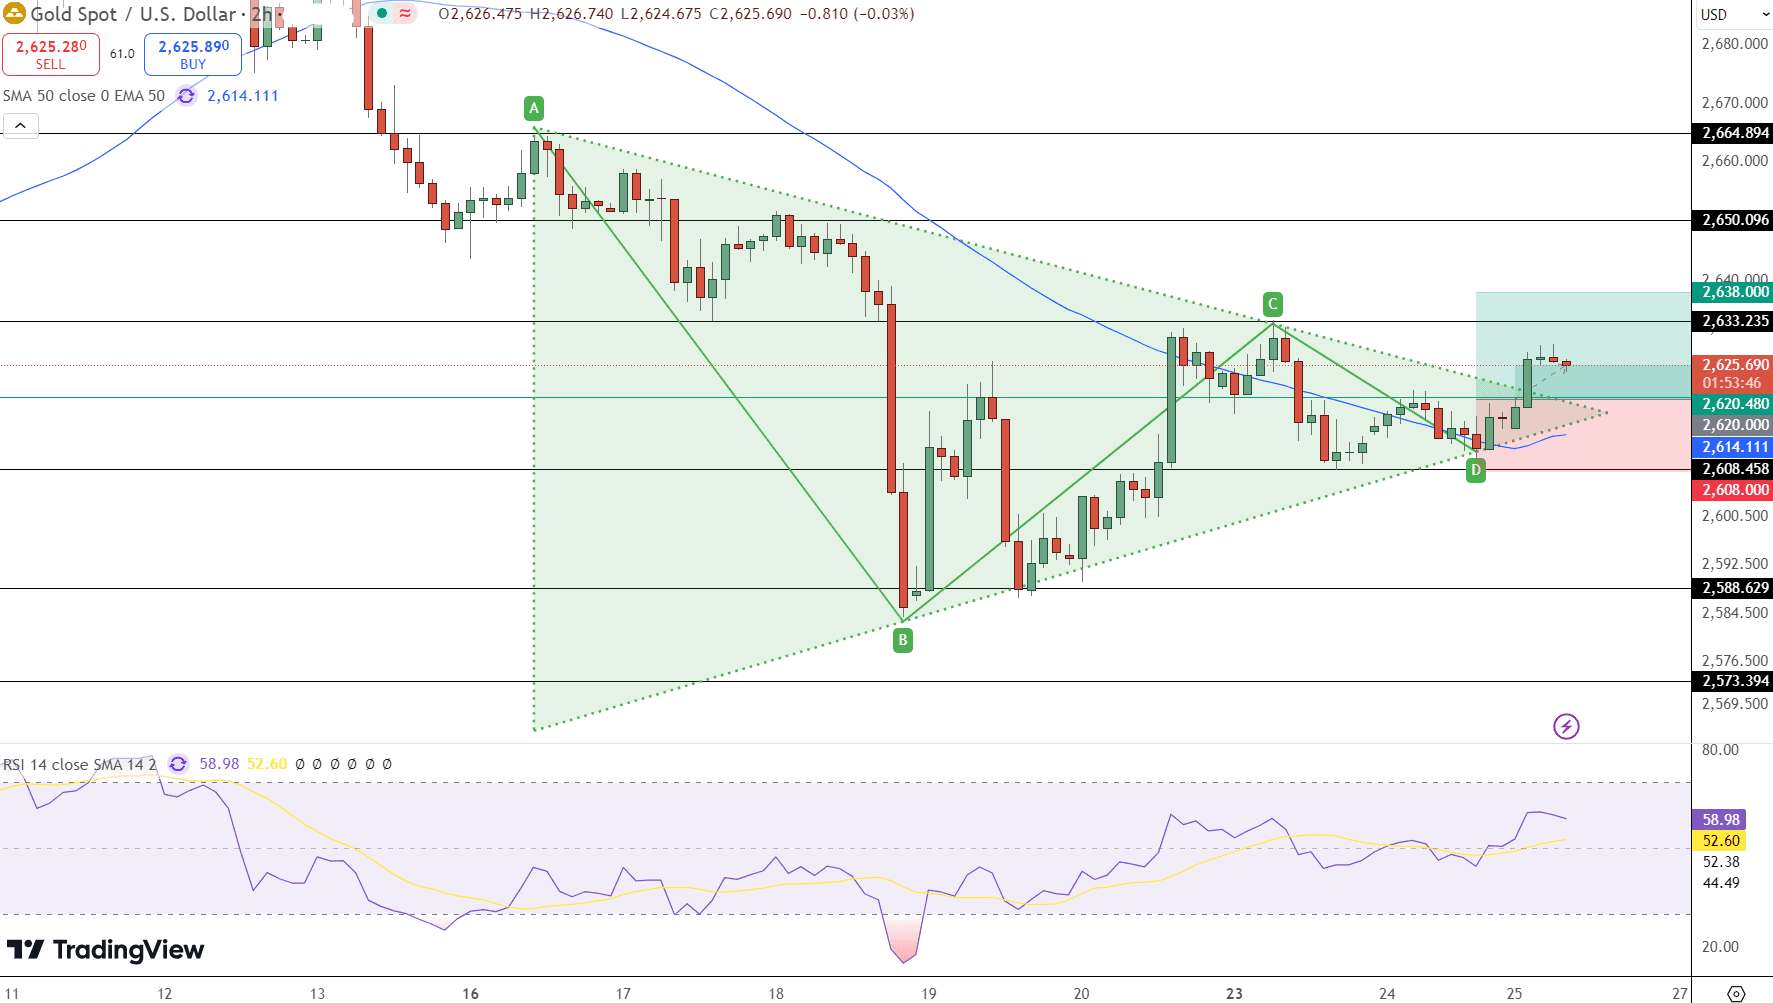Click the 2,608.000 stop loss price label

click(x=1732, y=490)
